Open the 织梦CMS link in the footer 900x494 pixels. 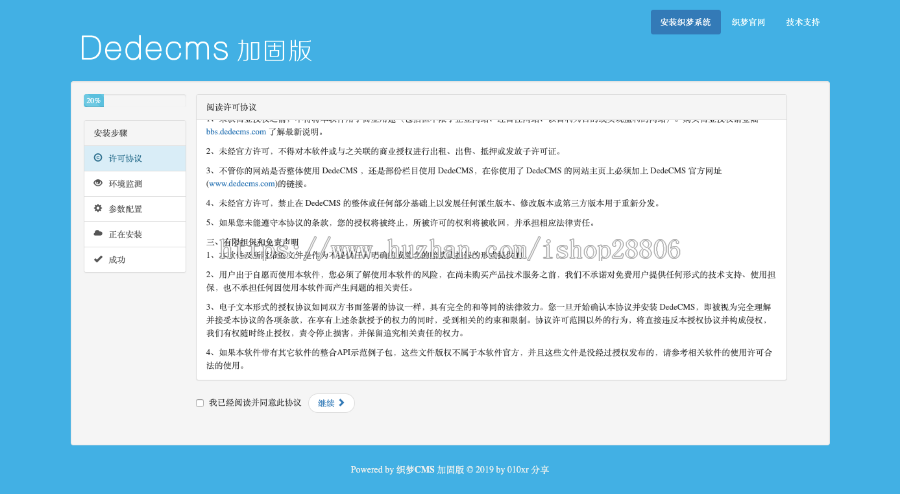(x=417, y=469)
